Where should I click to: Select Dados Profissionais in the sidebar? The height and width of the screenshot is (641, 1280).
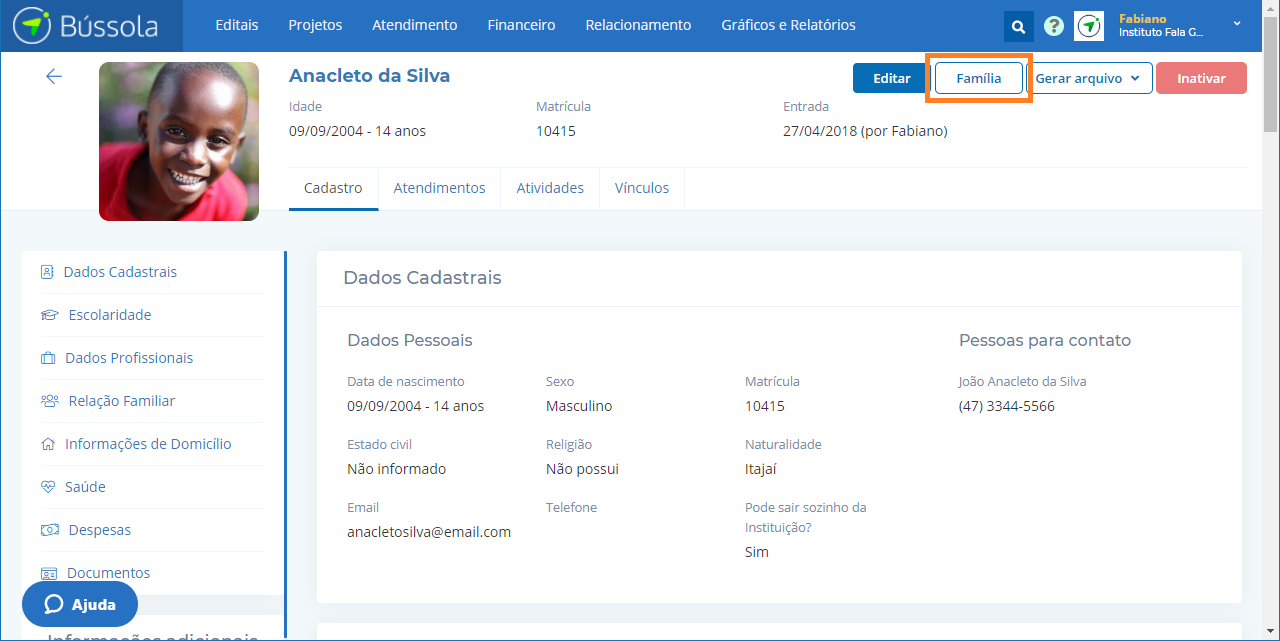point(129,358)
